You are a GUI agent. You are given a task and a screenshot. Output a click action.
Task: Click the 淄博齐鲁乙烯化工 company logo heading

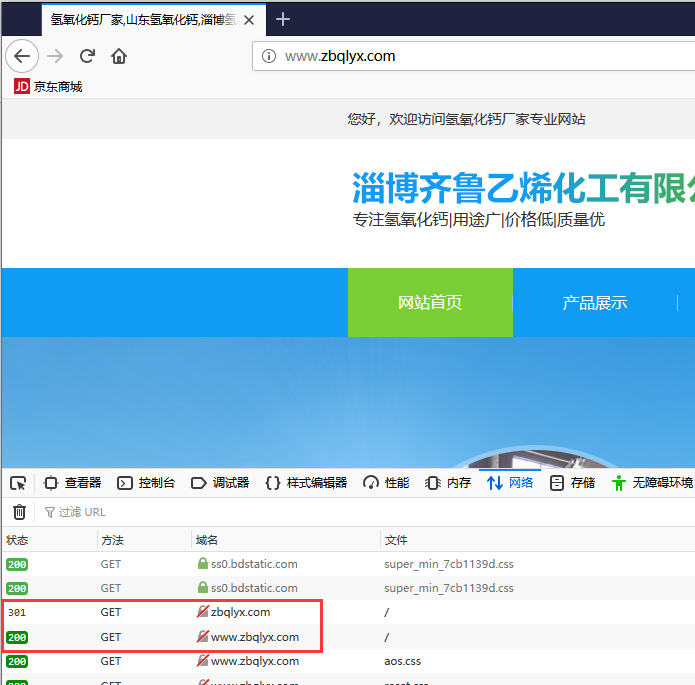tap(523, 188)
